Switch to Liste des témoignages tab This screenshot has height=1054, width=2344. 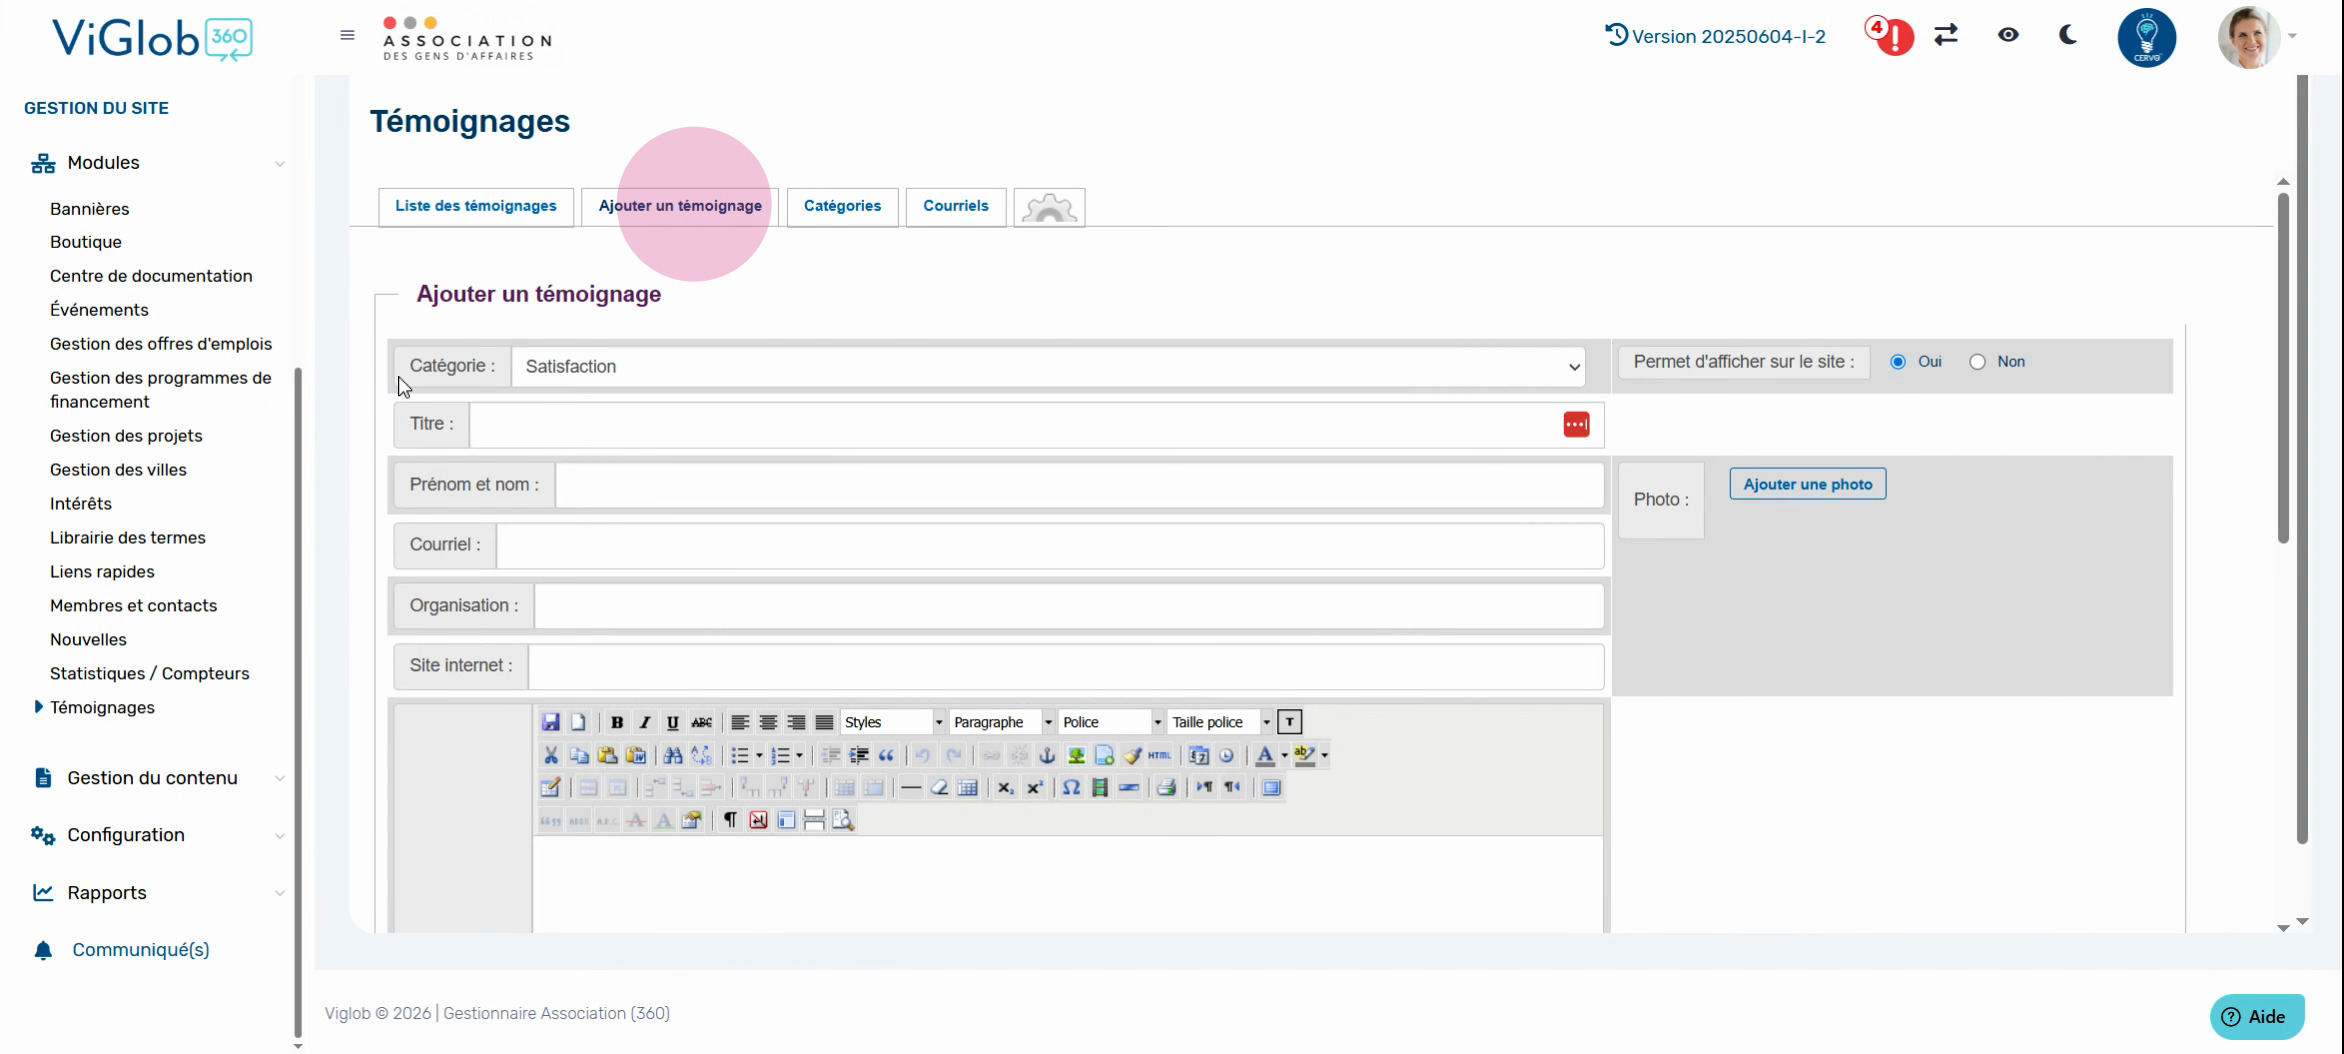[476, 207]
